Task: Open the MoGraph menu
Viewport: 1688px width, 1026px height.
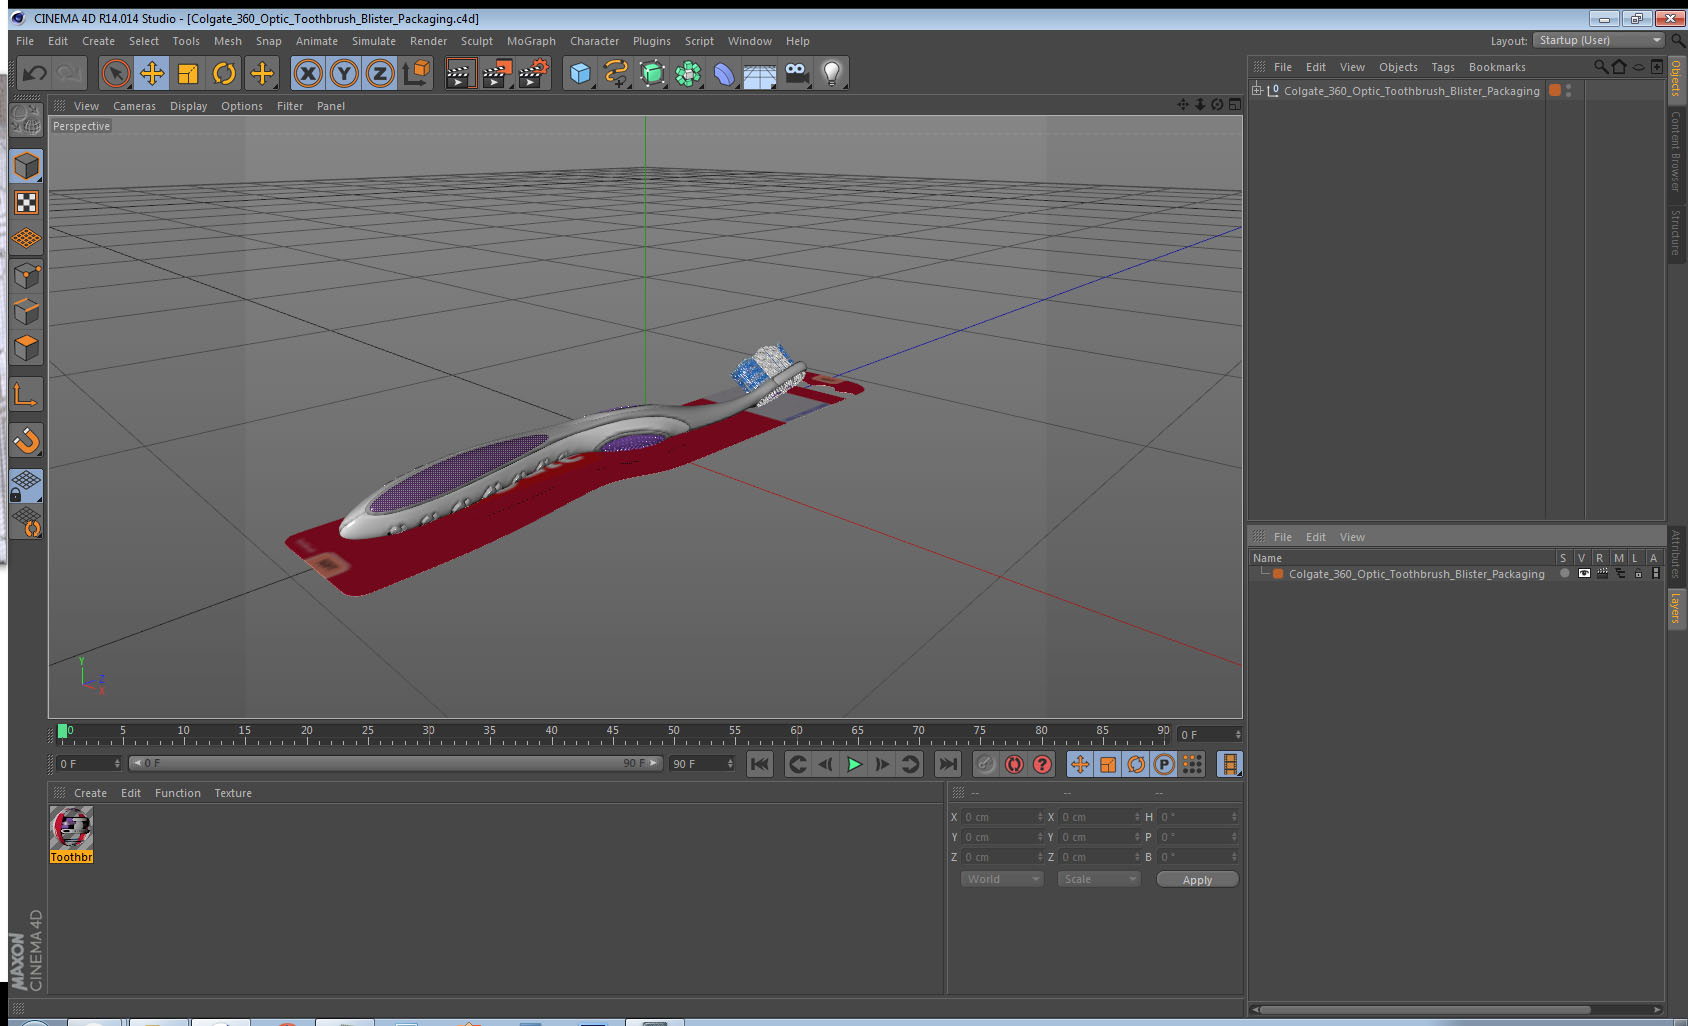Action: tap(531, 41)
